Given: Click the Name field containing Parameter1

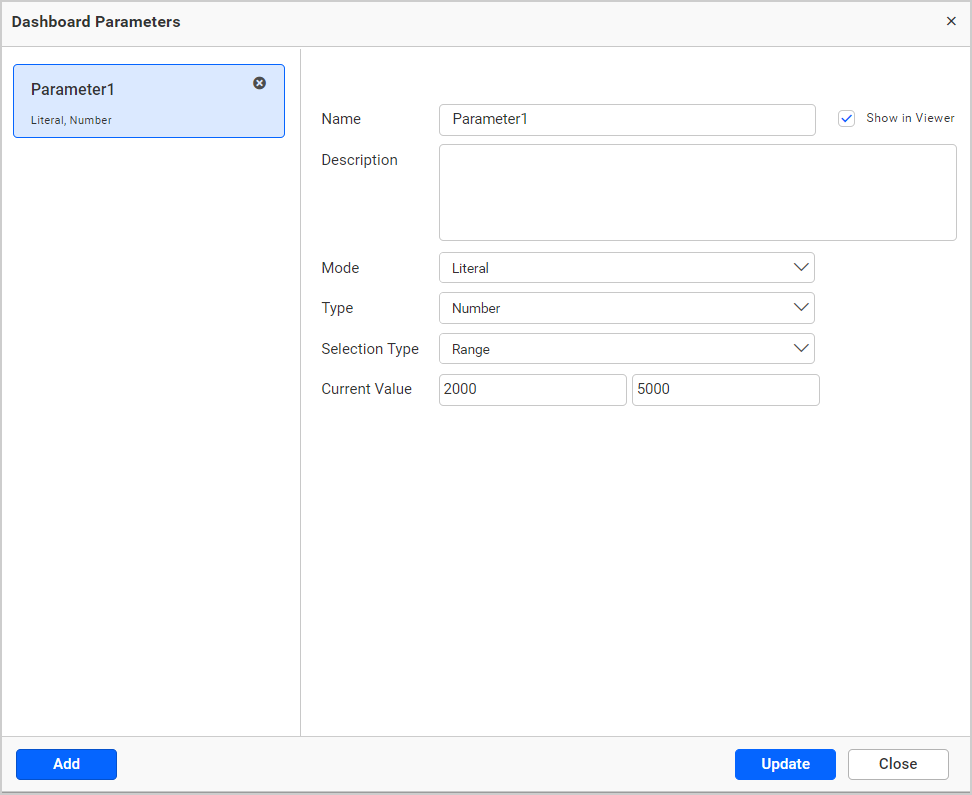Looking at the screenshot, I should point(627,119).
